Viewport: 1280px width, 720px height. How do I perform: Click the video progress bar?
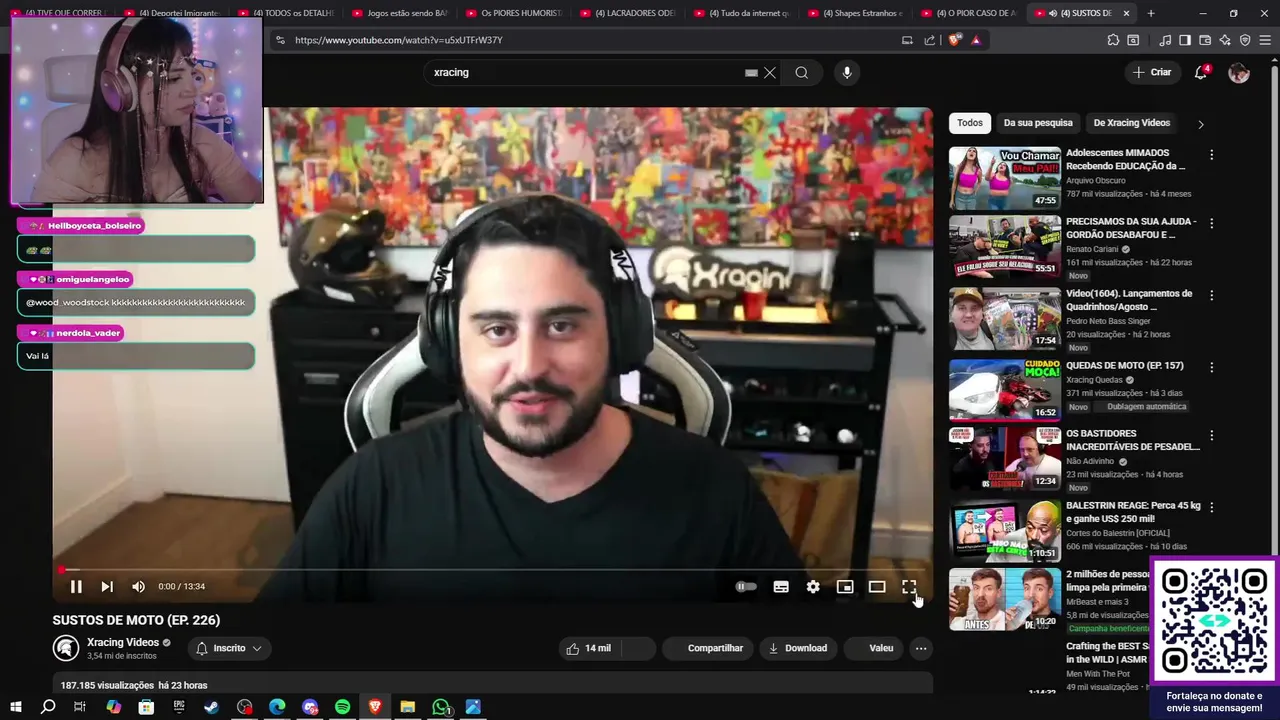pos(492,570)
